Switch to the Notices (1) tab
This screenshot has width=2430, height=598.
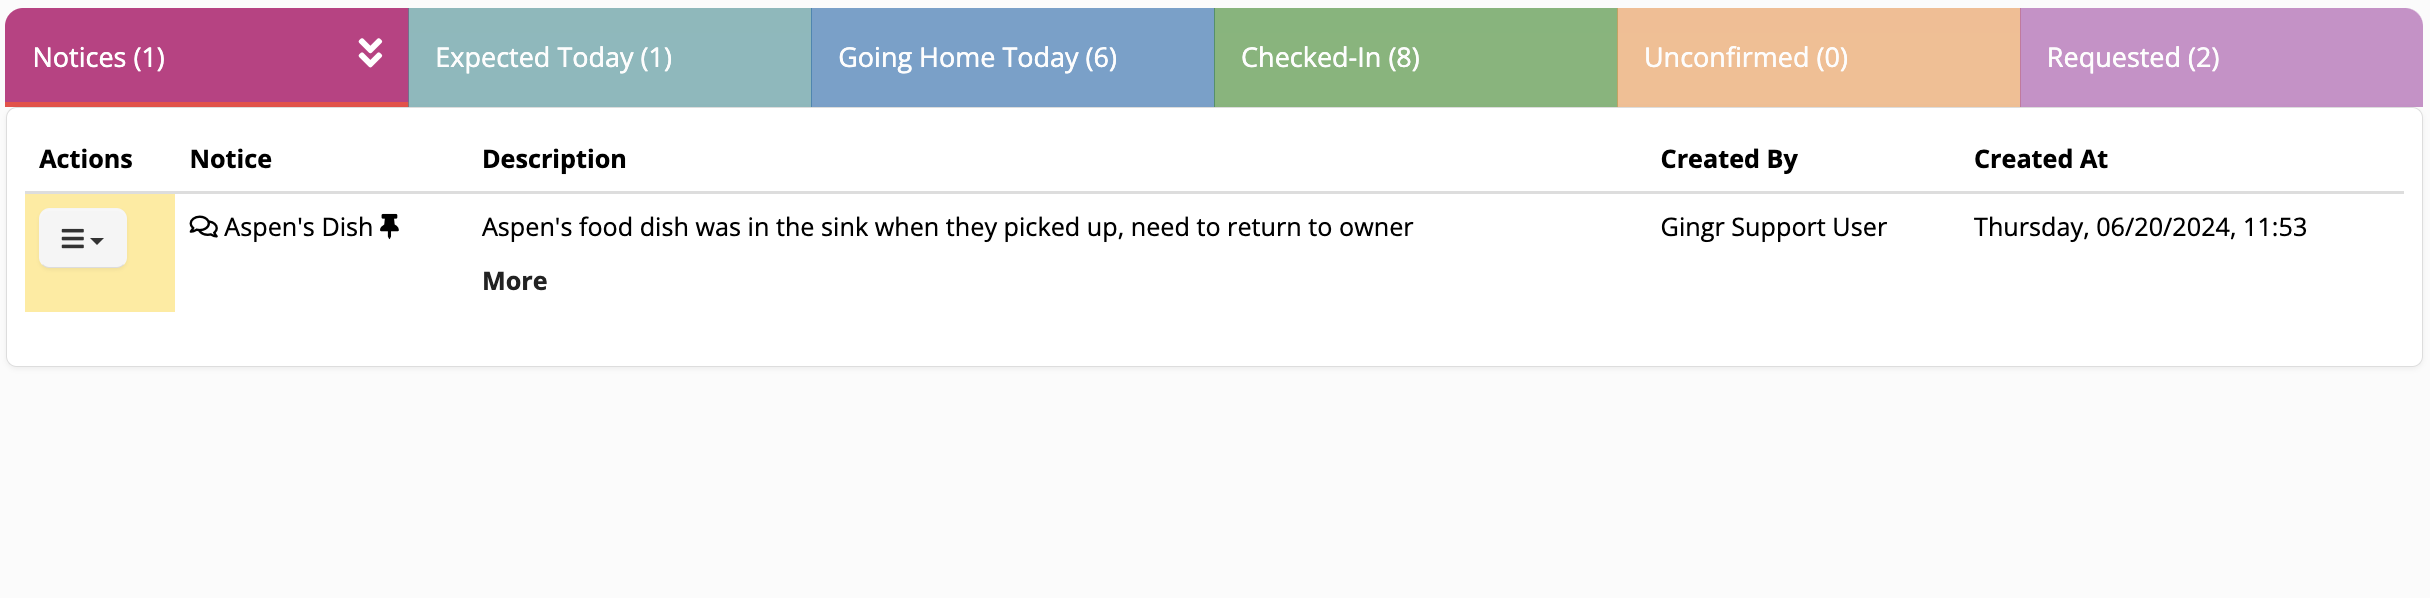click(100, 58)
